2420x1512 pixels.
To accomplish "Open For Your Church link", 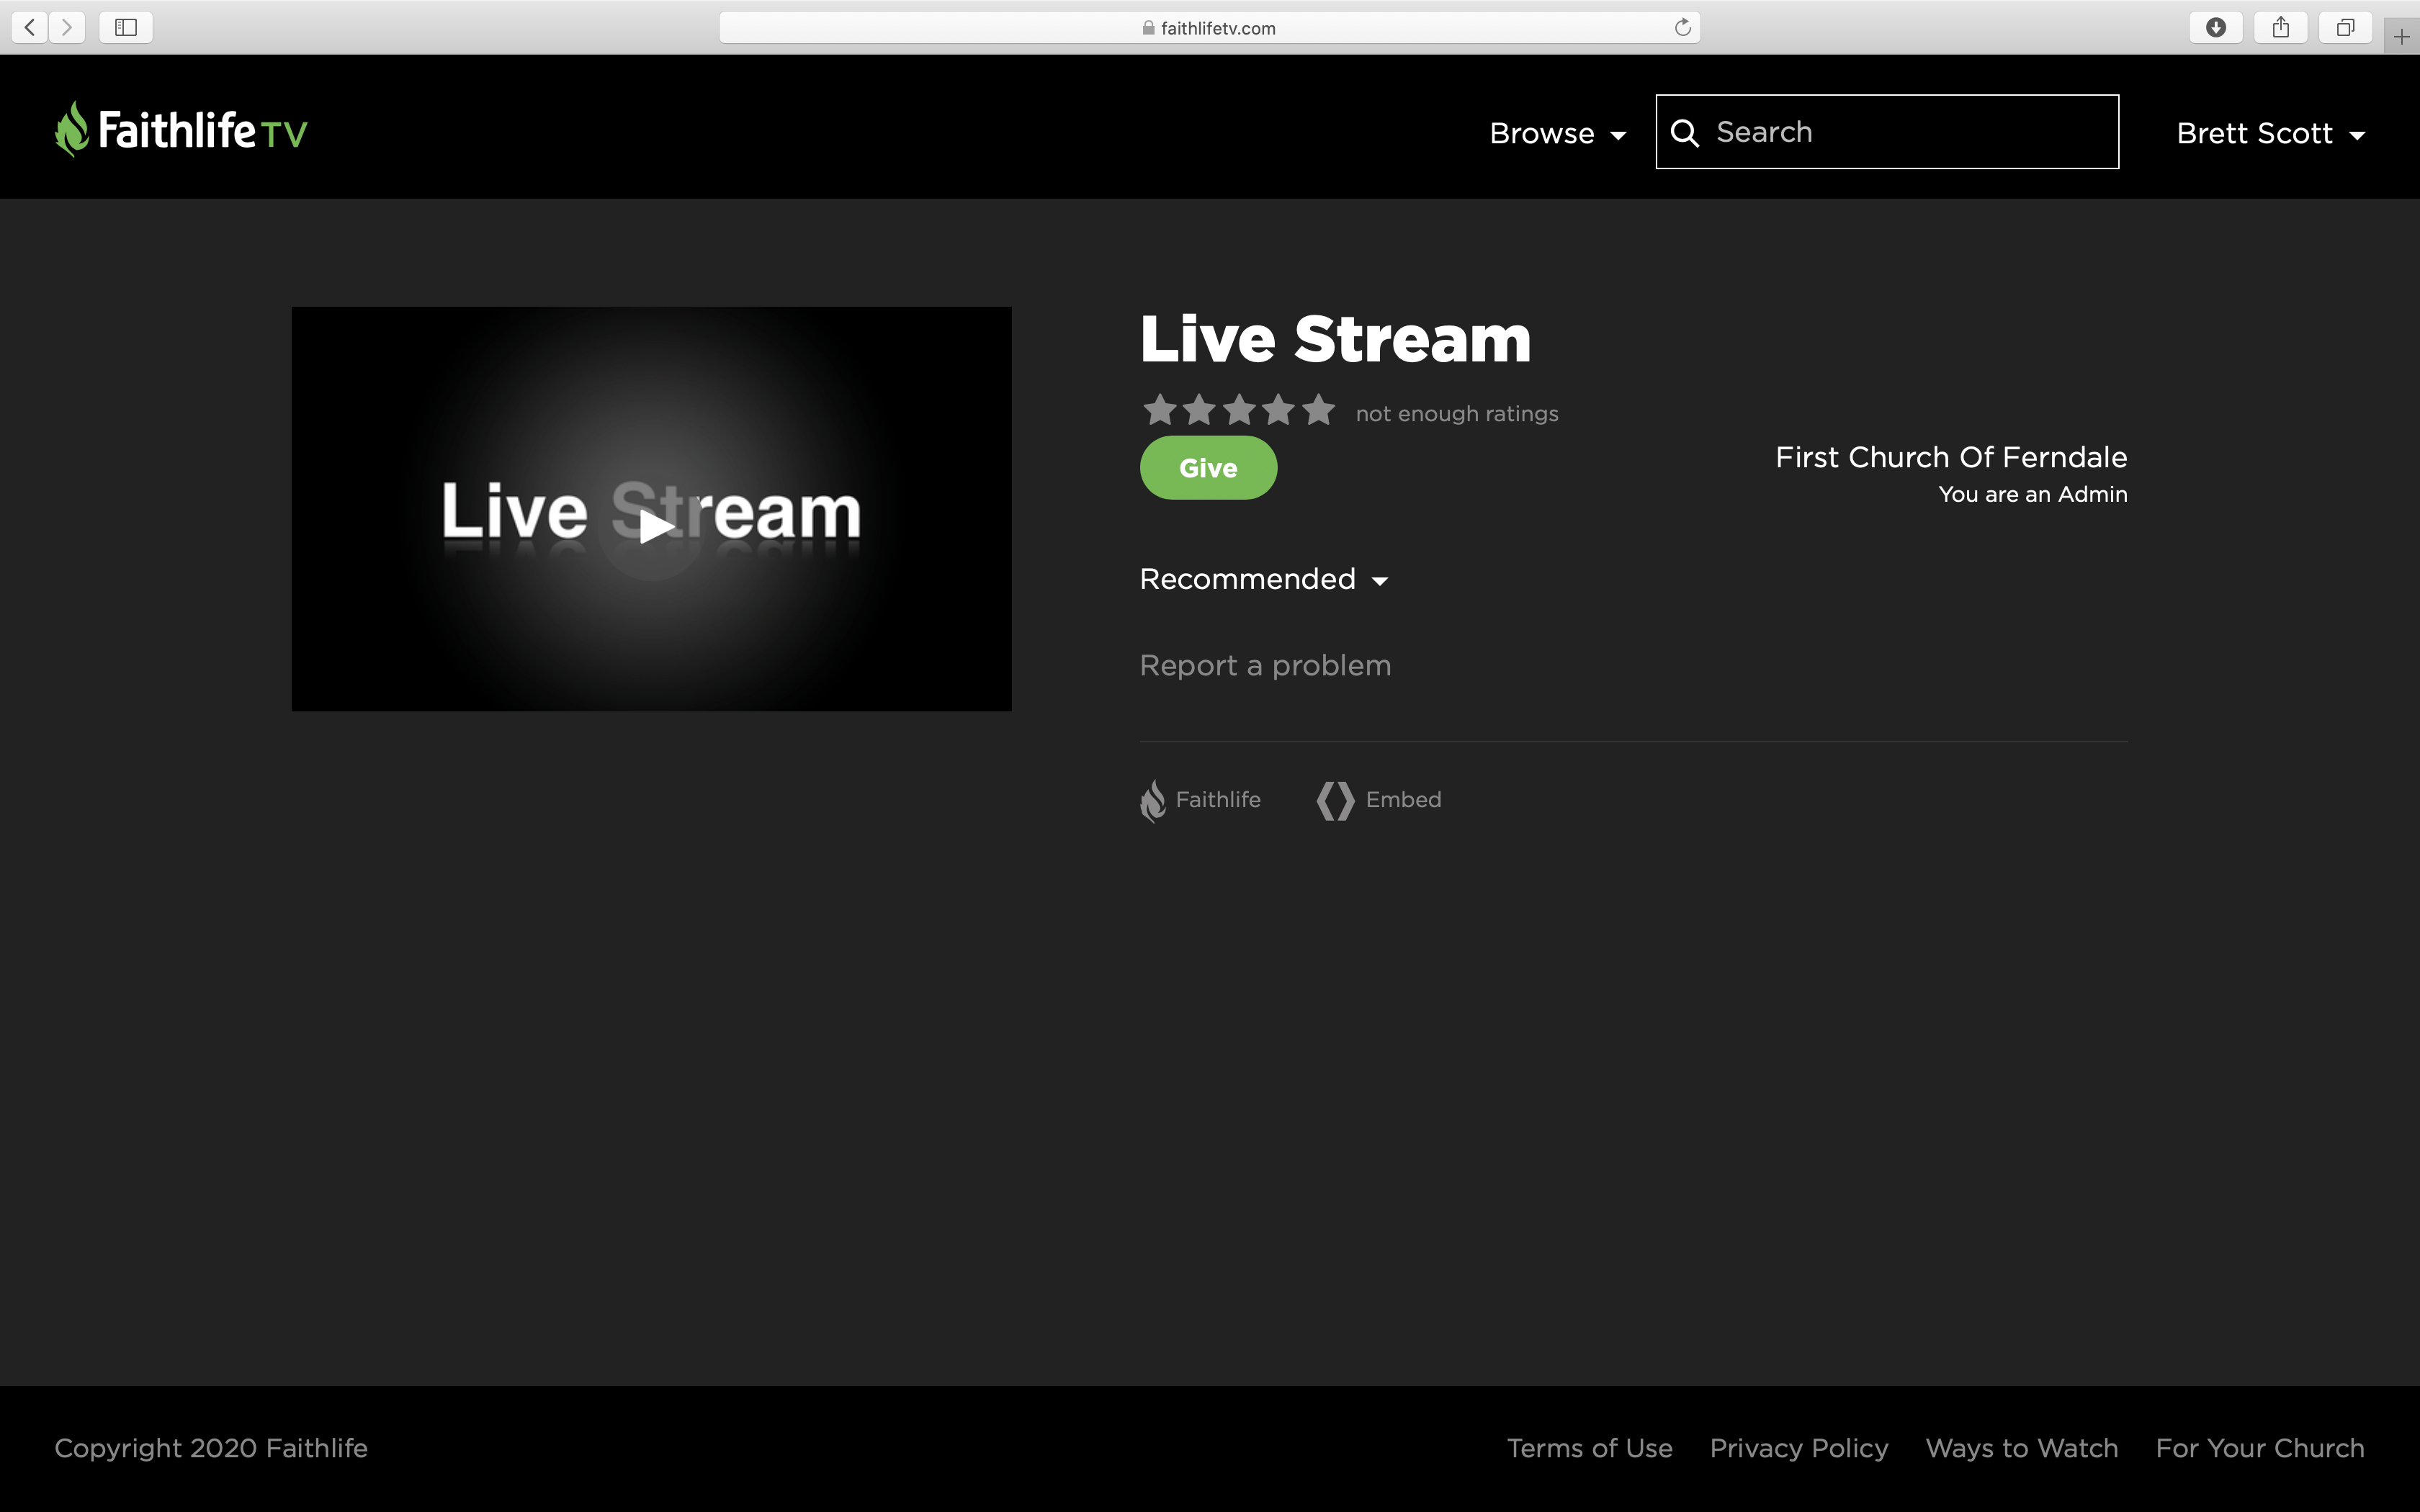I will pyautogui.click(x=2260, y=1448).
